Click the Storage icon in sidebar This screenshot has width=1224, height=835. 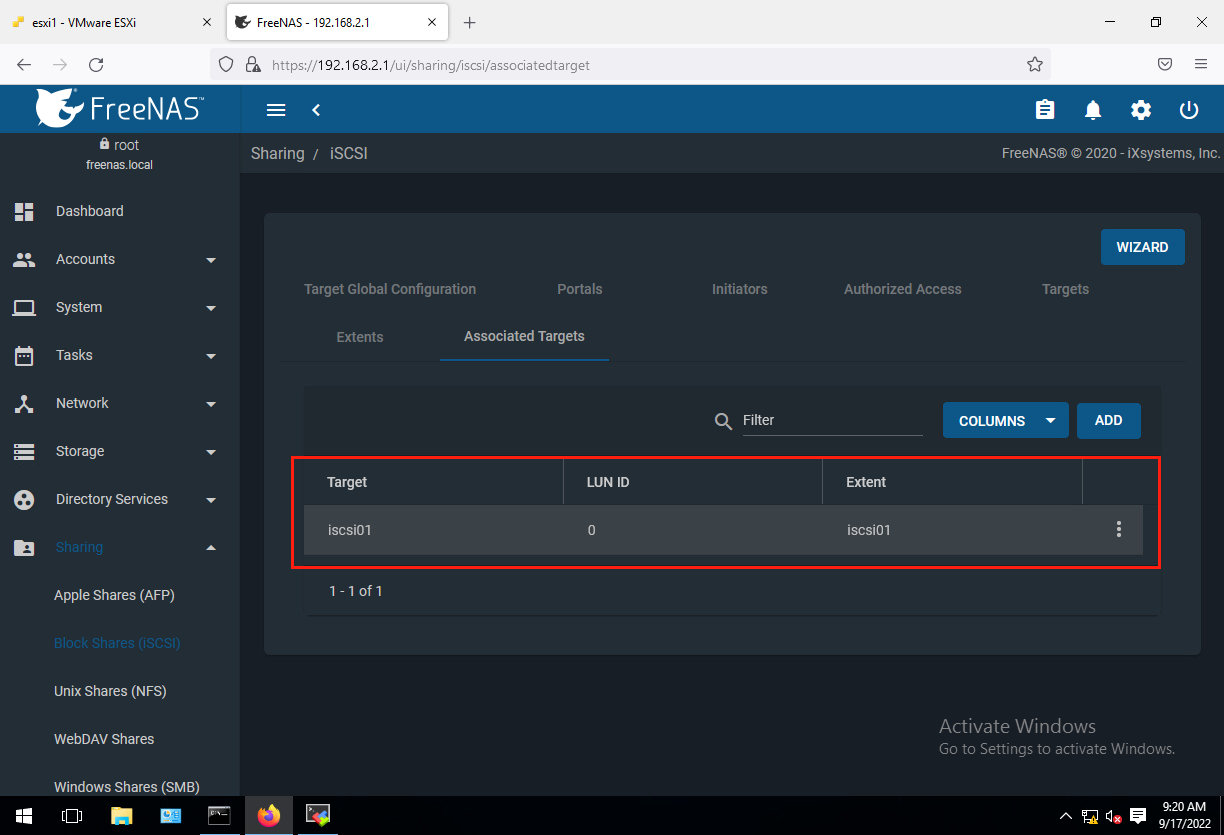tap(24, 451)
